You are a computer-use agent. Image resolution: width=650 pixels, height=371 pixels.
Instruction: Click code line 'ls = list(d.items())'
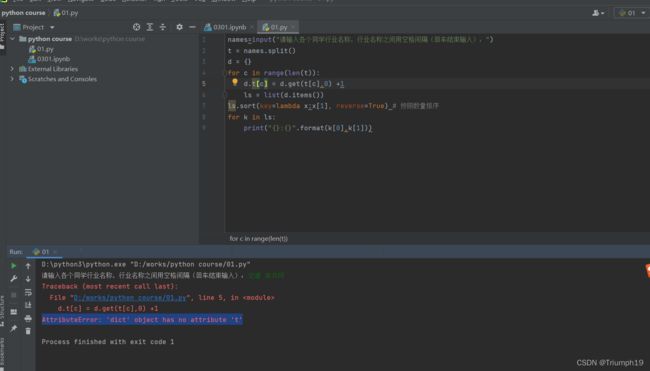pyautogui.click(x=283, y=95)
